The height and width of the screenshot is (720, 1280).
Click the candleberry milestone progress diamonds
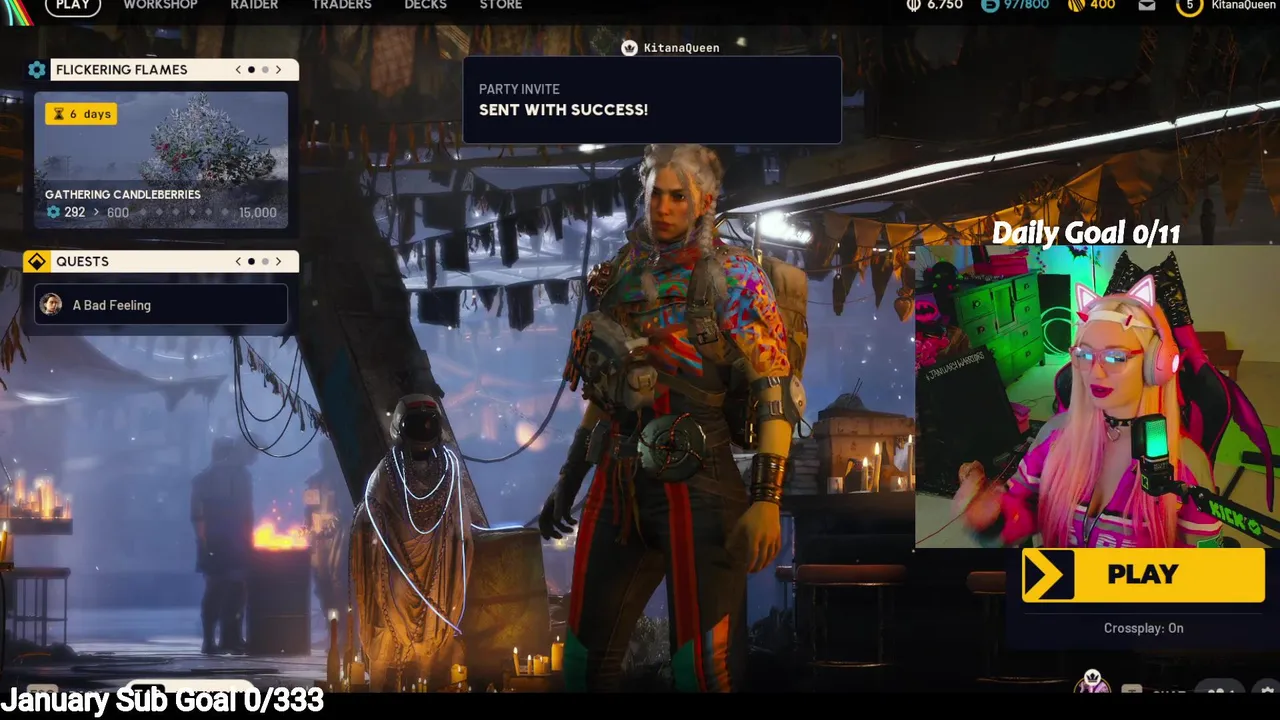click(x=183, y=212)
